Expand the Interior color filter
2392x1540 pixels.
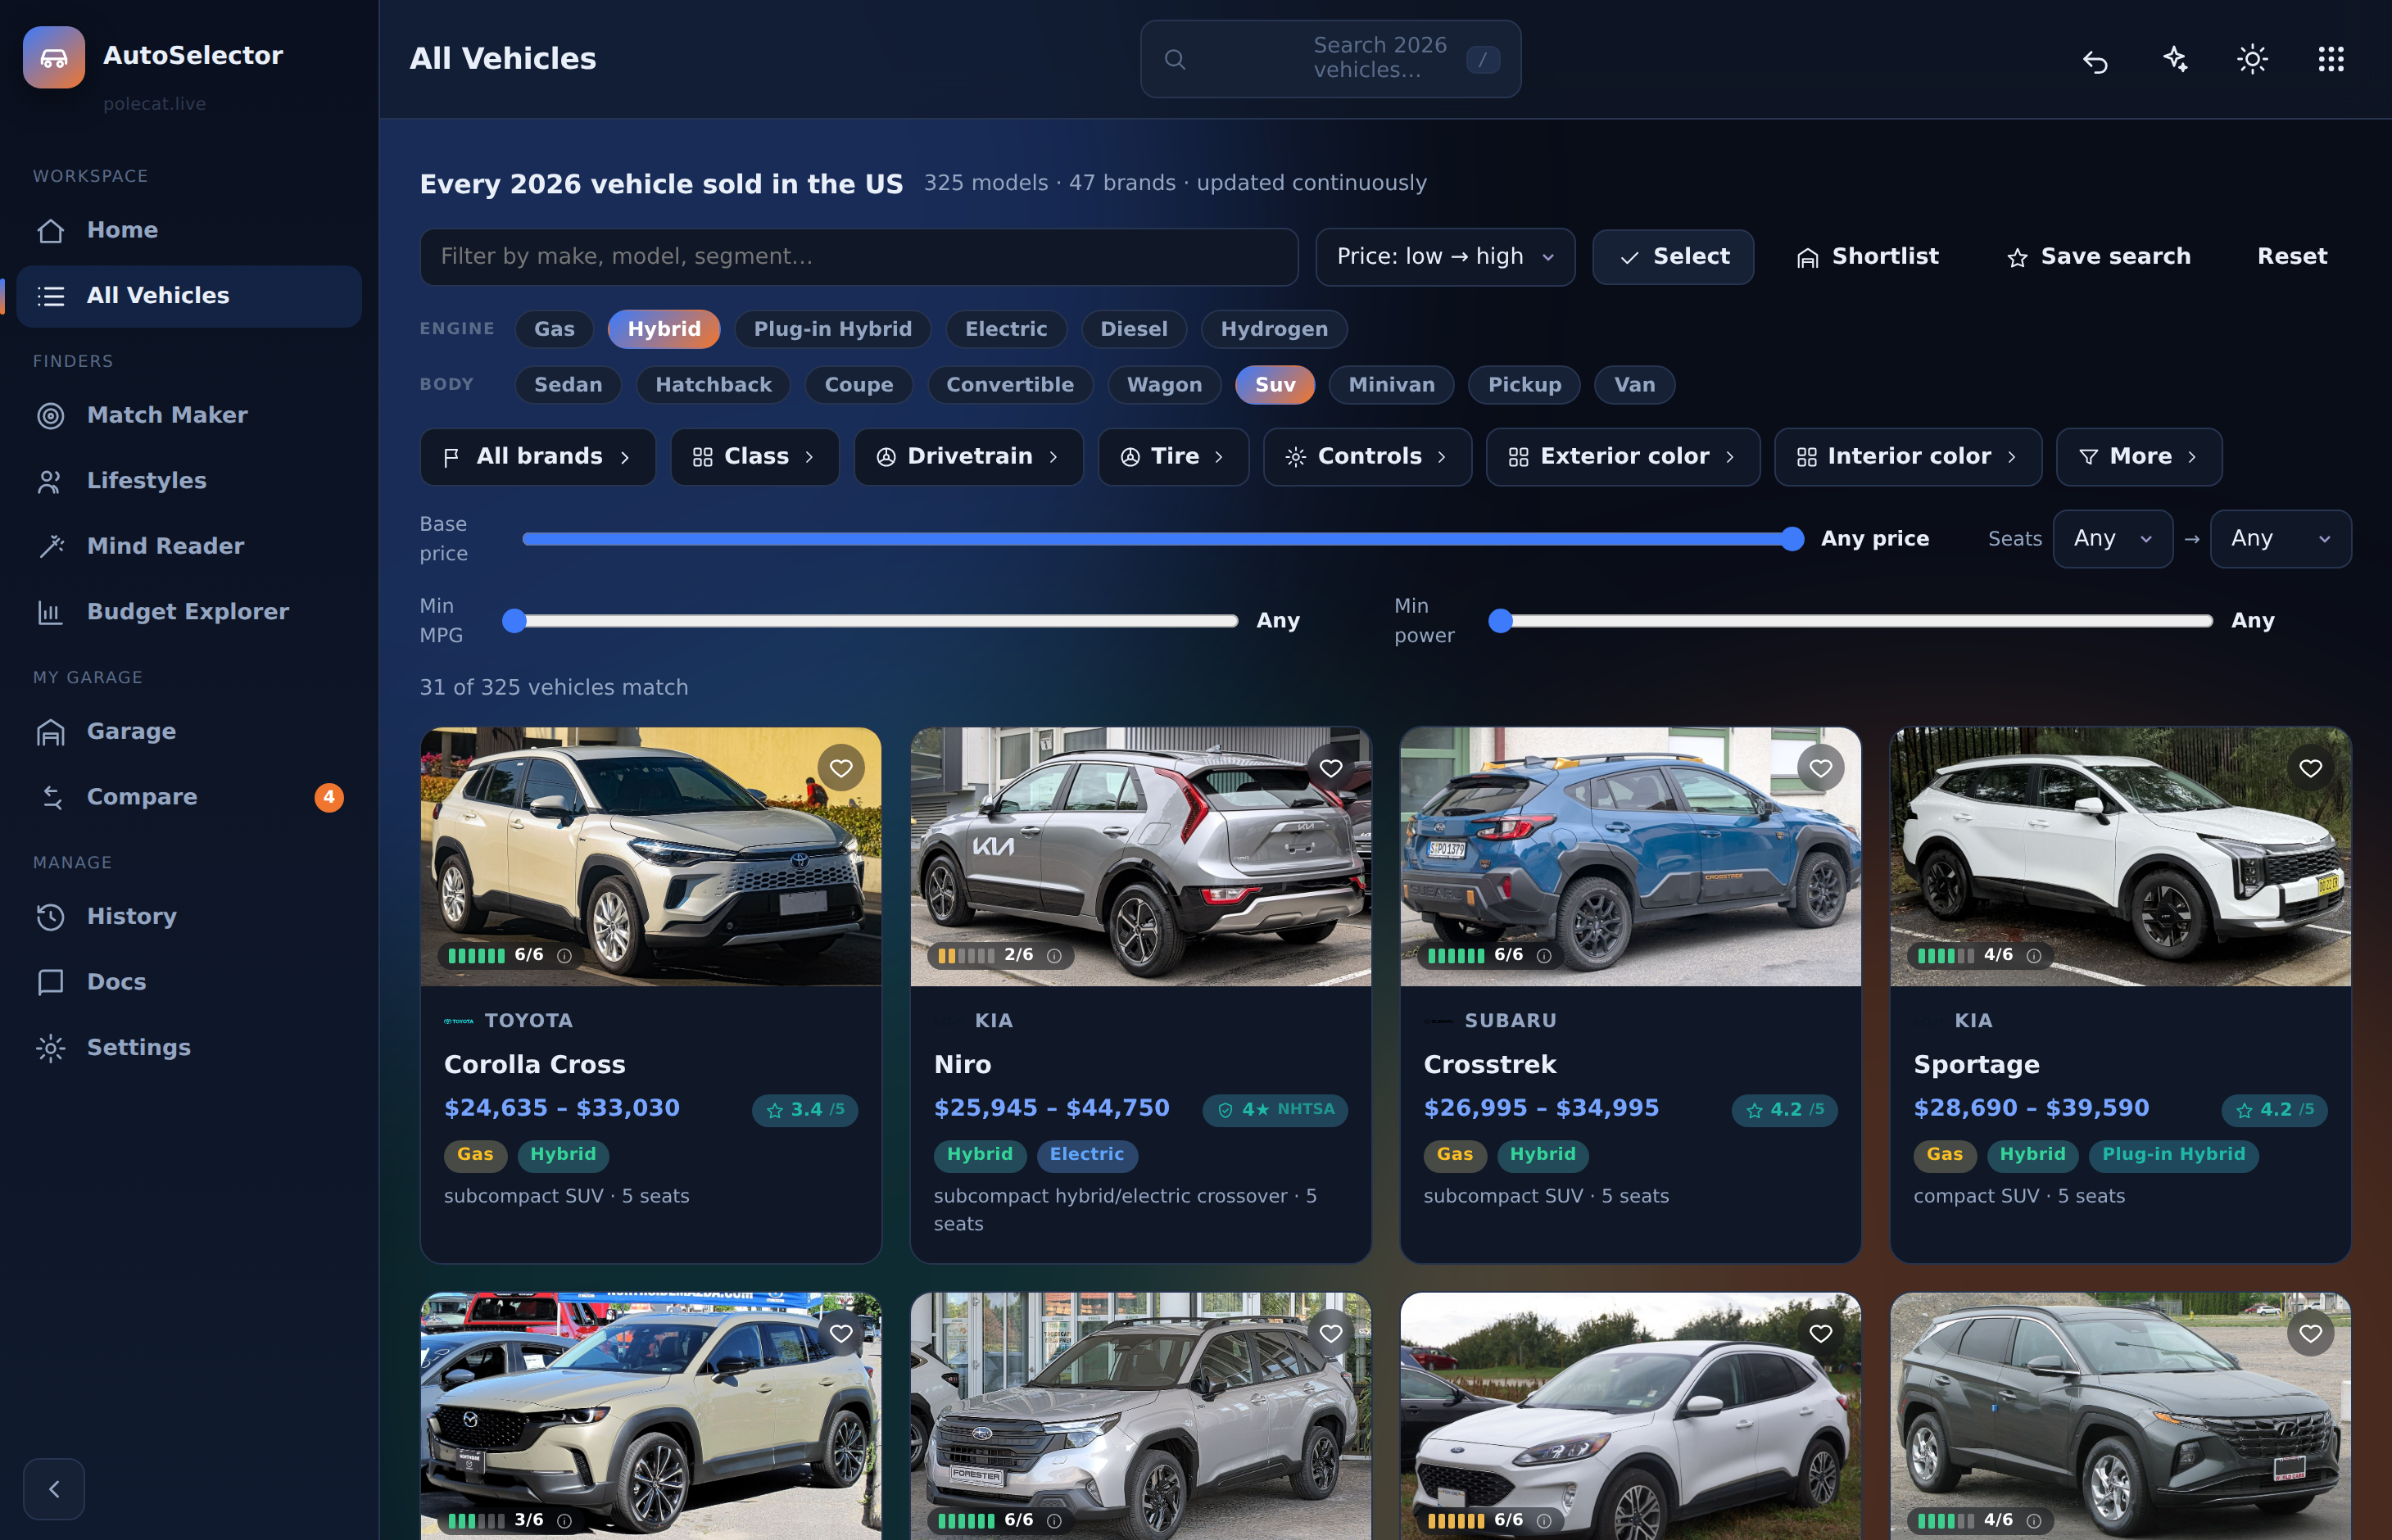click(1908, 457)
